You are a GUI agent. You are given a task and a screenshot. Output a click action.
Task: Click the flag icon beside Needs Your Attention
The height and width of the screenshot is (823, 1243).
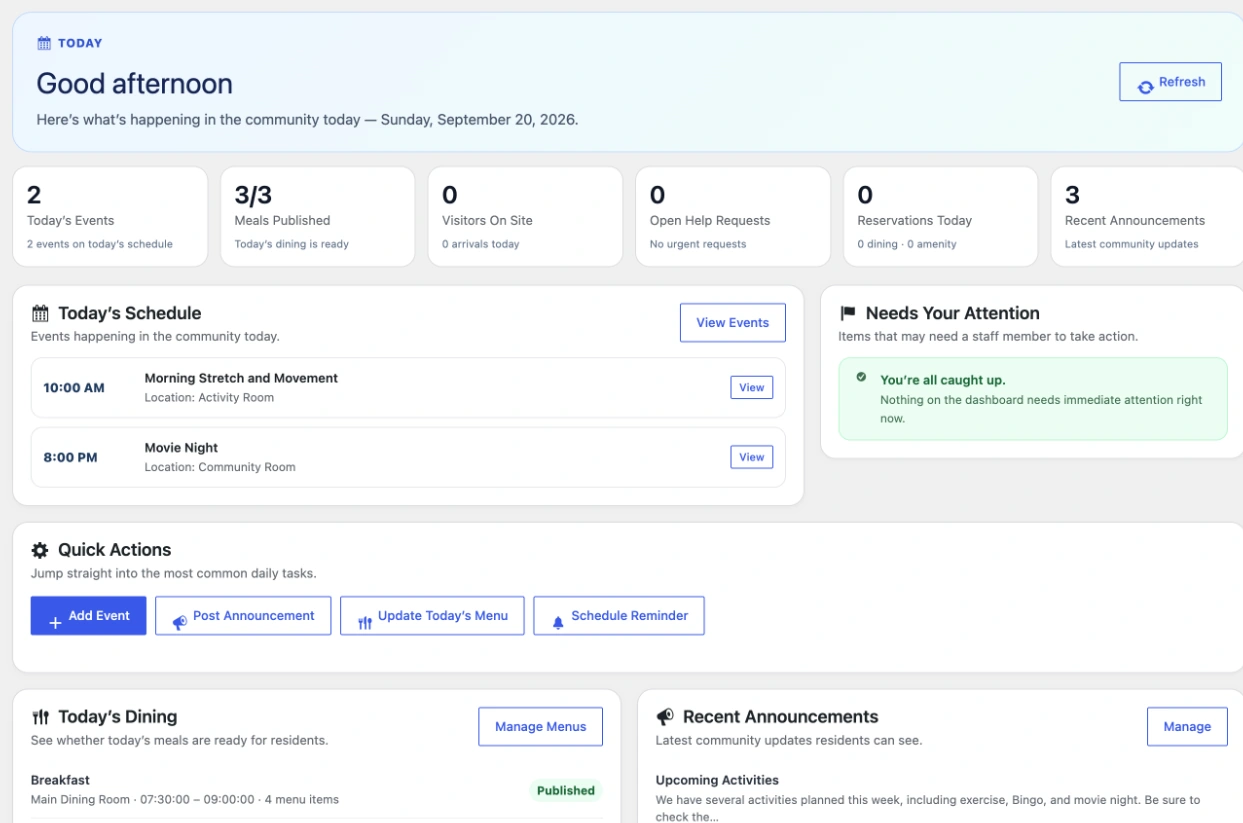click(848, 313)
